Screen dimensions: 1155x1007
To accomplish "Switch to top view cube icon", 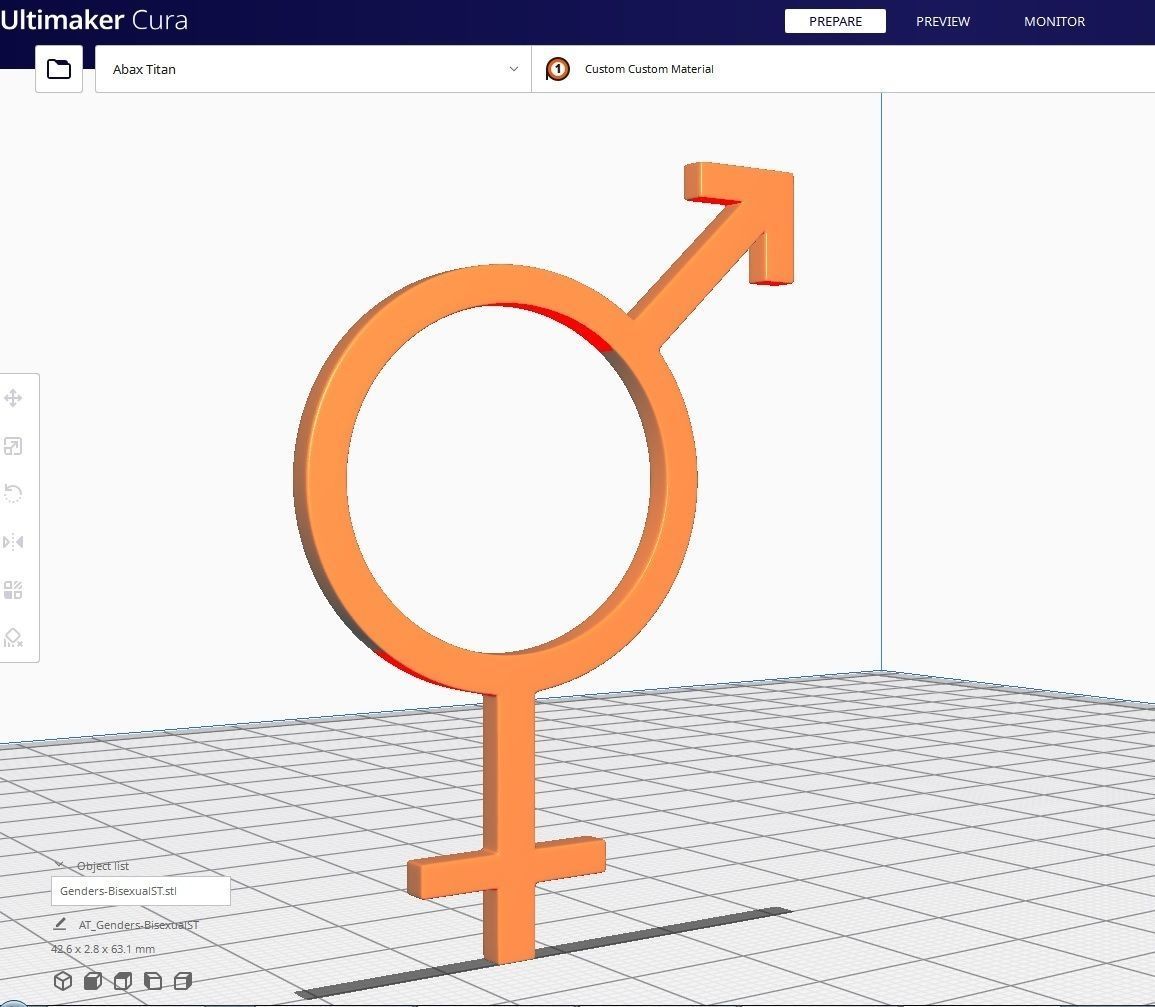I will (123, 980).
